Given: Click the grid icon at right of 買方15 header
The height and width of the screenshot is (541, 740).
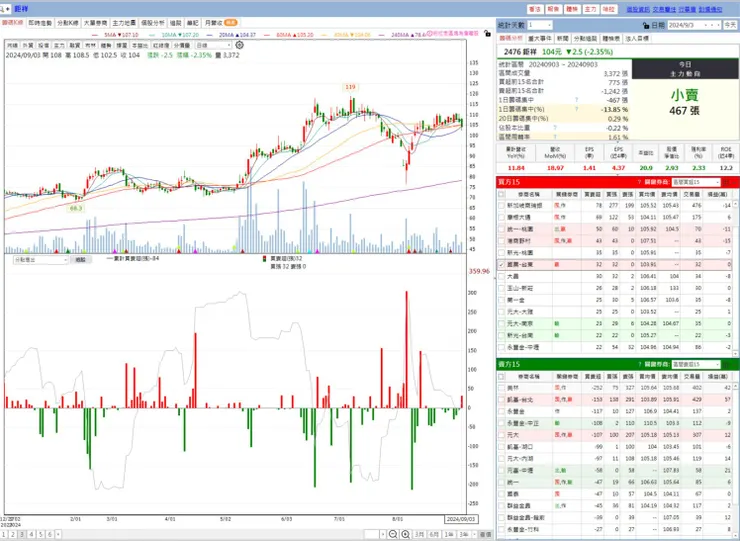Looking at the screenshot, I should tap(726, 182).
